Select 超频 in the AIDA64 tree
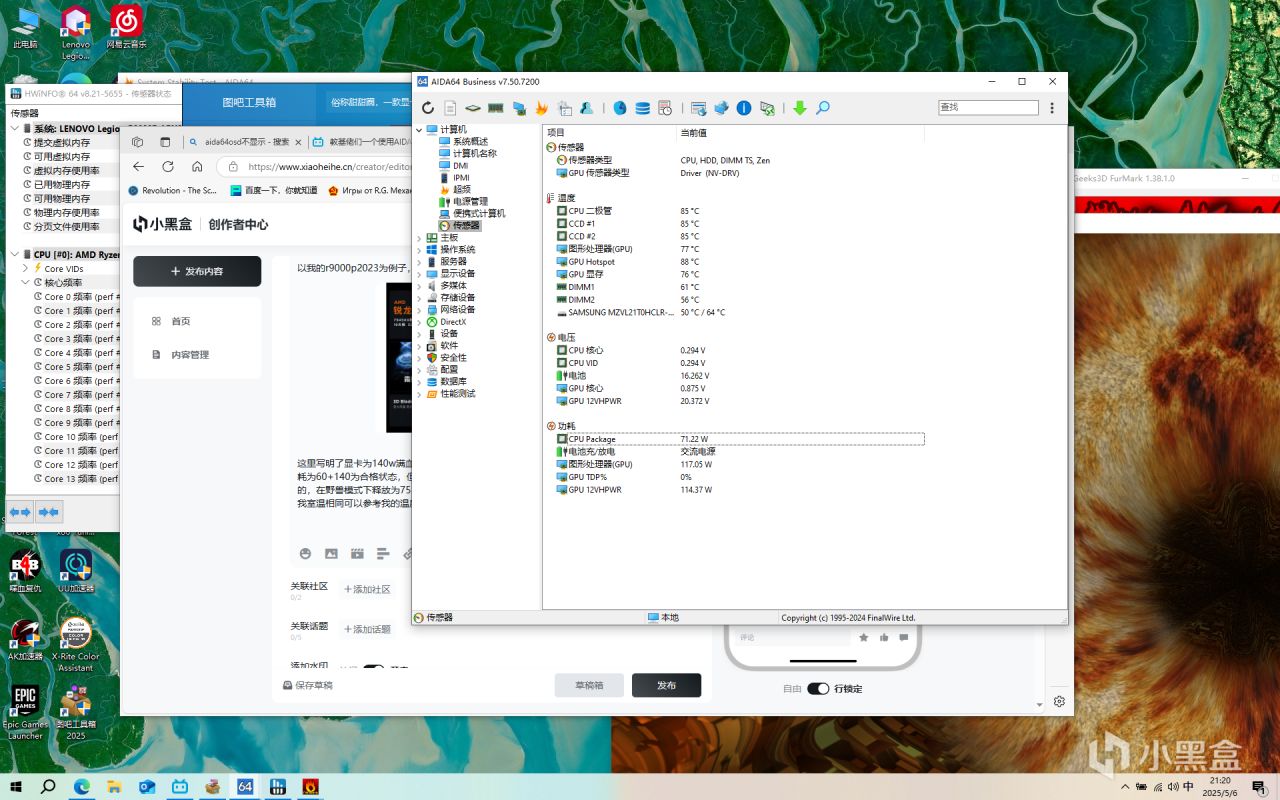This screenshot has width=1280, height=800. (x=461, y=190)
